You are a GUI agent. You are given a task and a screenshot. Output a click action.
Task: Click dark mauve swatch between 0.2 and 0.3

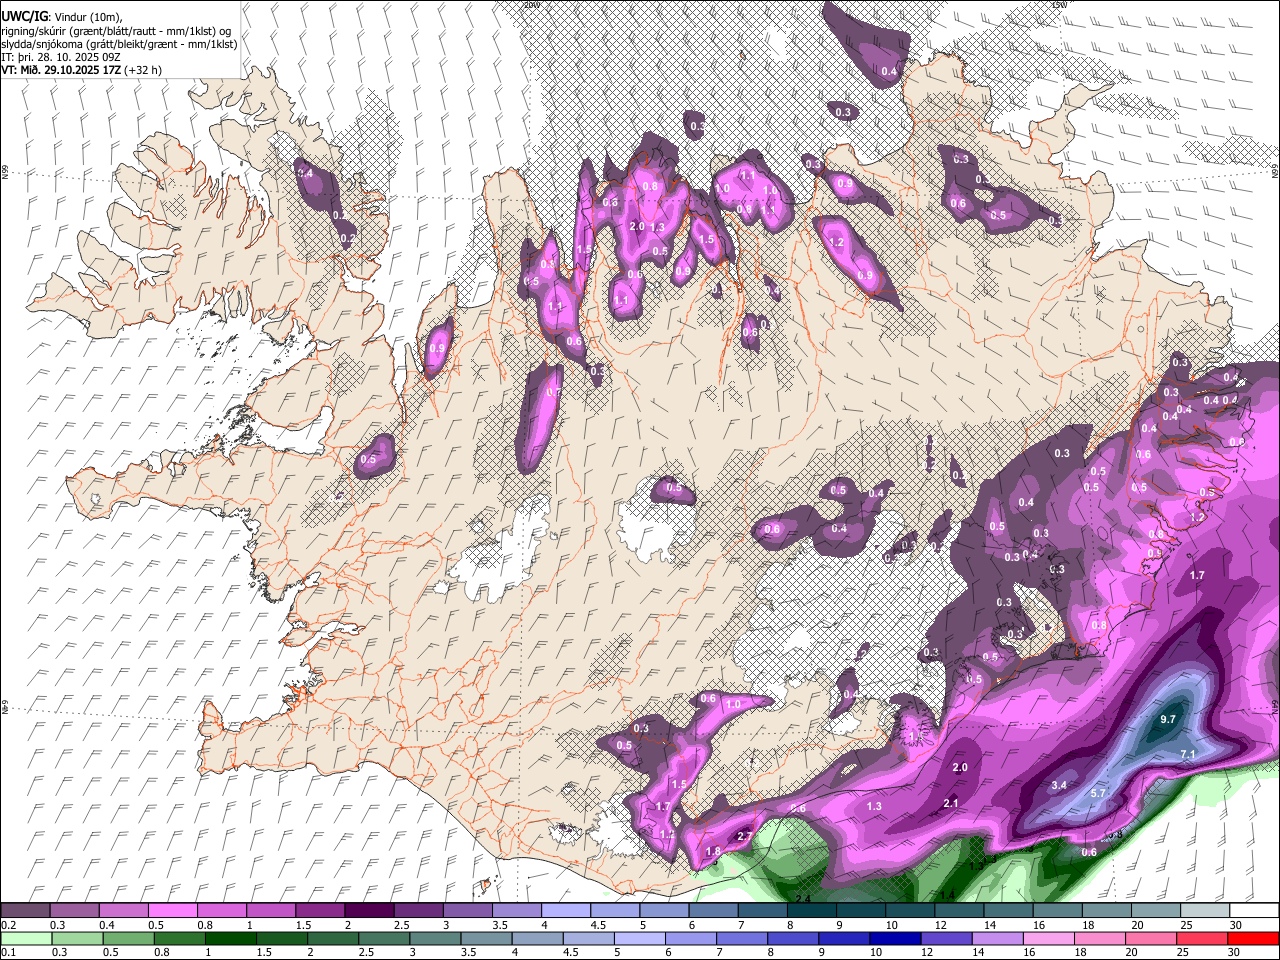(25, 910)
